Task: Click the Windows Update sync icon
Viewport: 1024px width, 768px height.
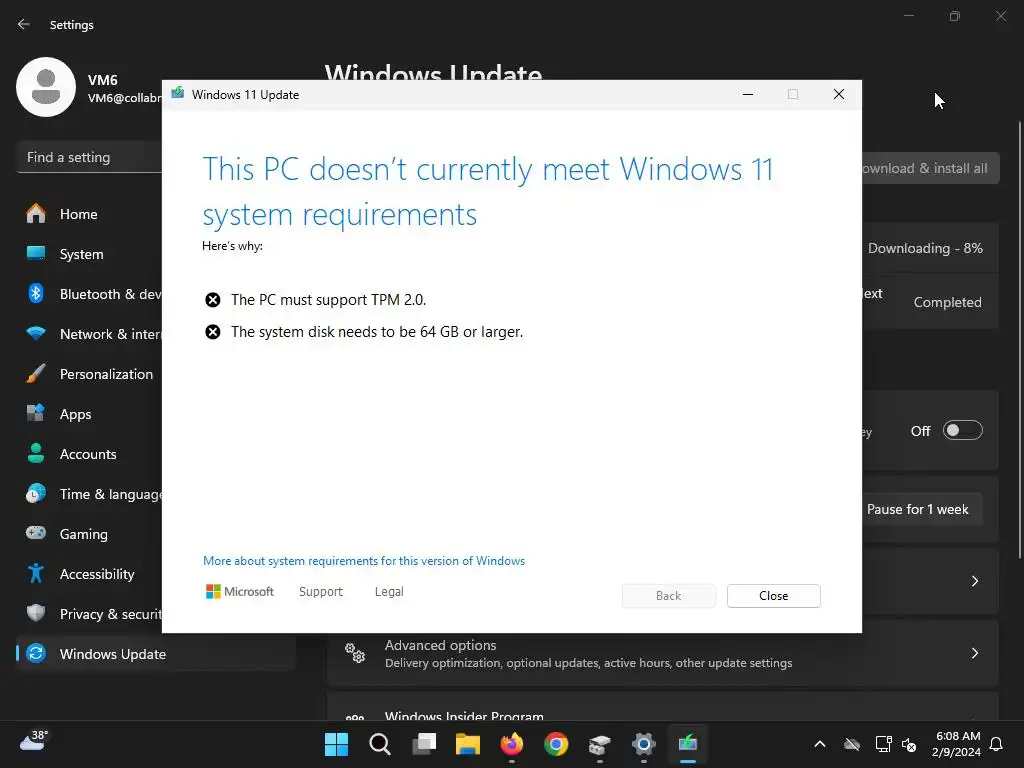Action: click(x=36, y=653)
